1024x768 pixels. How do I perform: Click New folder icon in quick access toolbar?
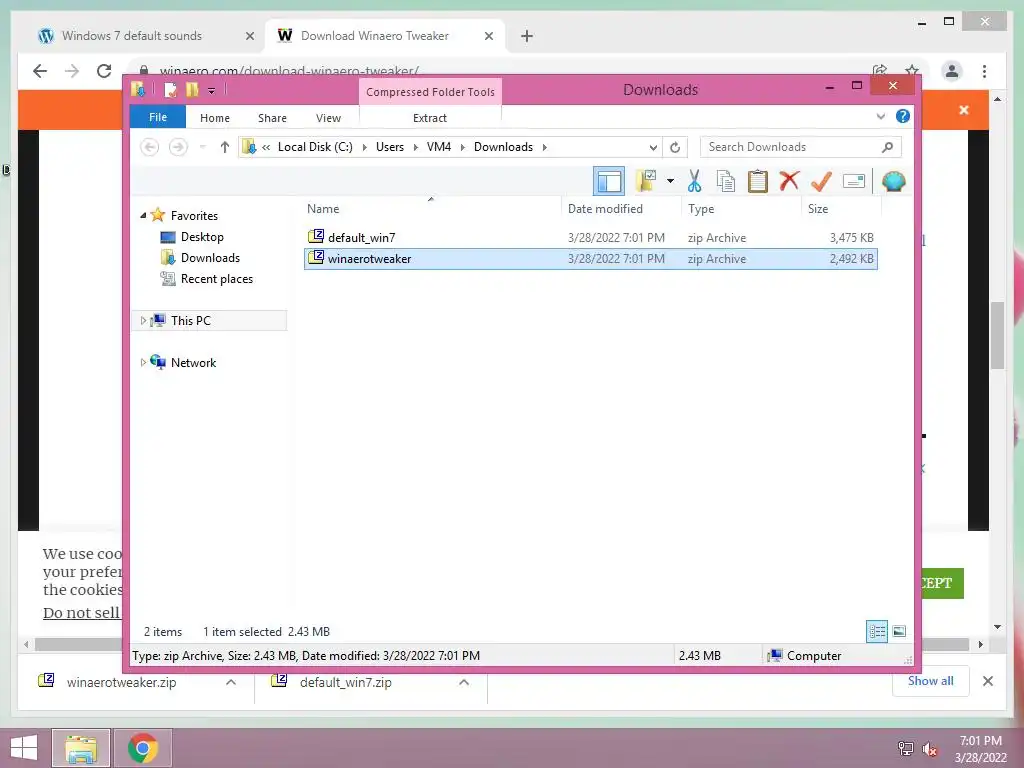click(192, 89)
